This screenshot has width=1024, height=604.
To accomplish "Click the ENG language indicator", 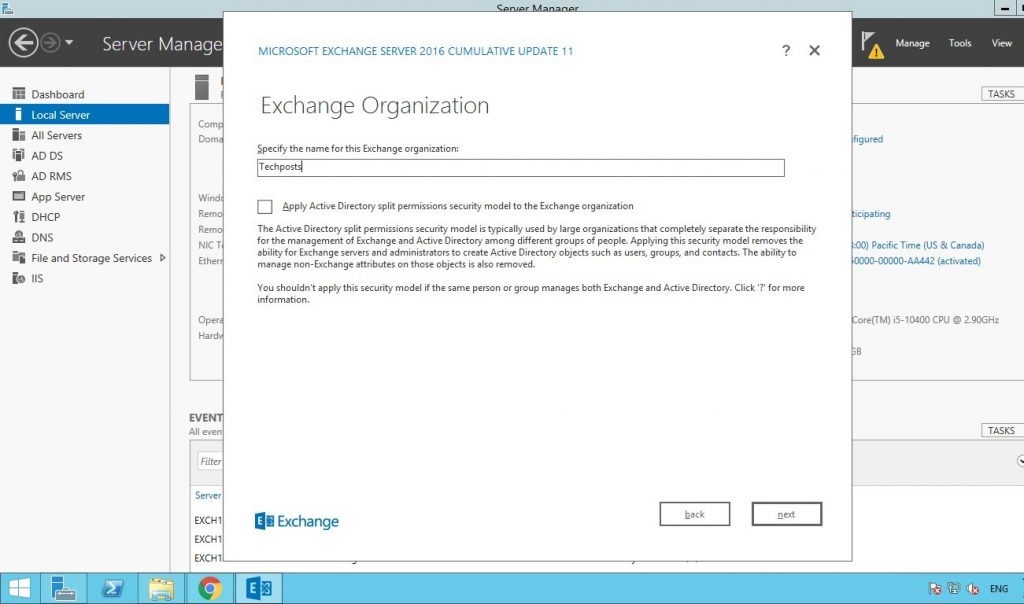I will [x=999, y=588].
